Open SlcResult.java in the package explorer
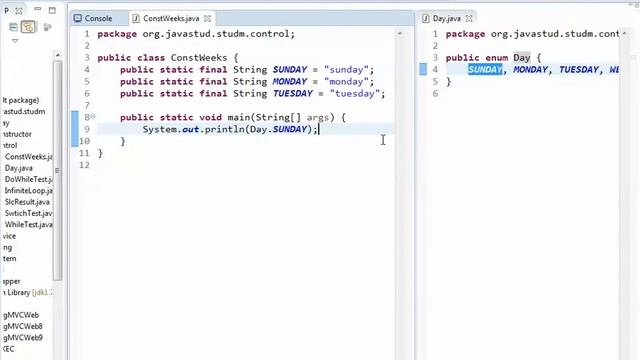The image size is (640, 360). coord(27,202)
